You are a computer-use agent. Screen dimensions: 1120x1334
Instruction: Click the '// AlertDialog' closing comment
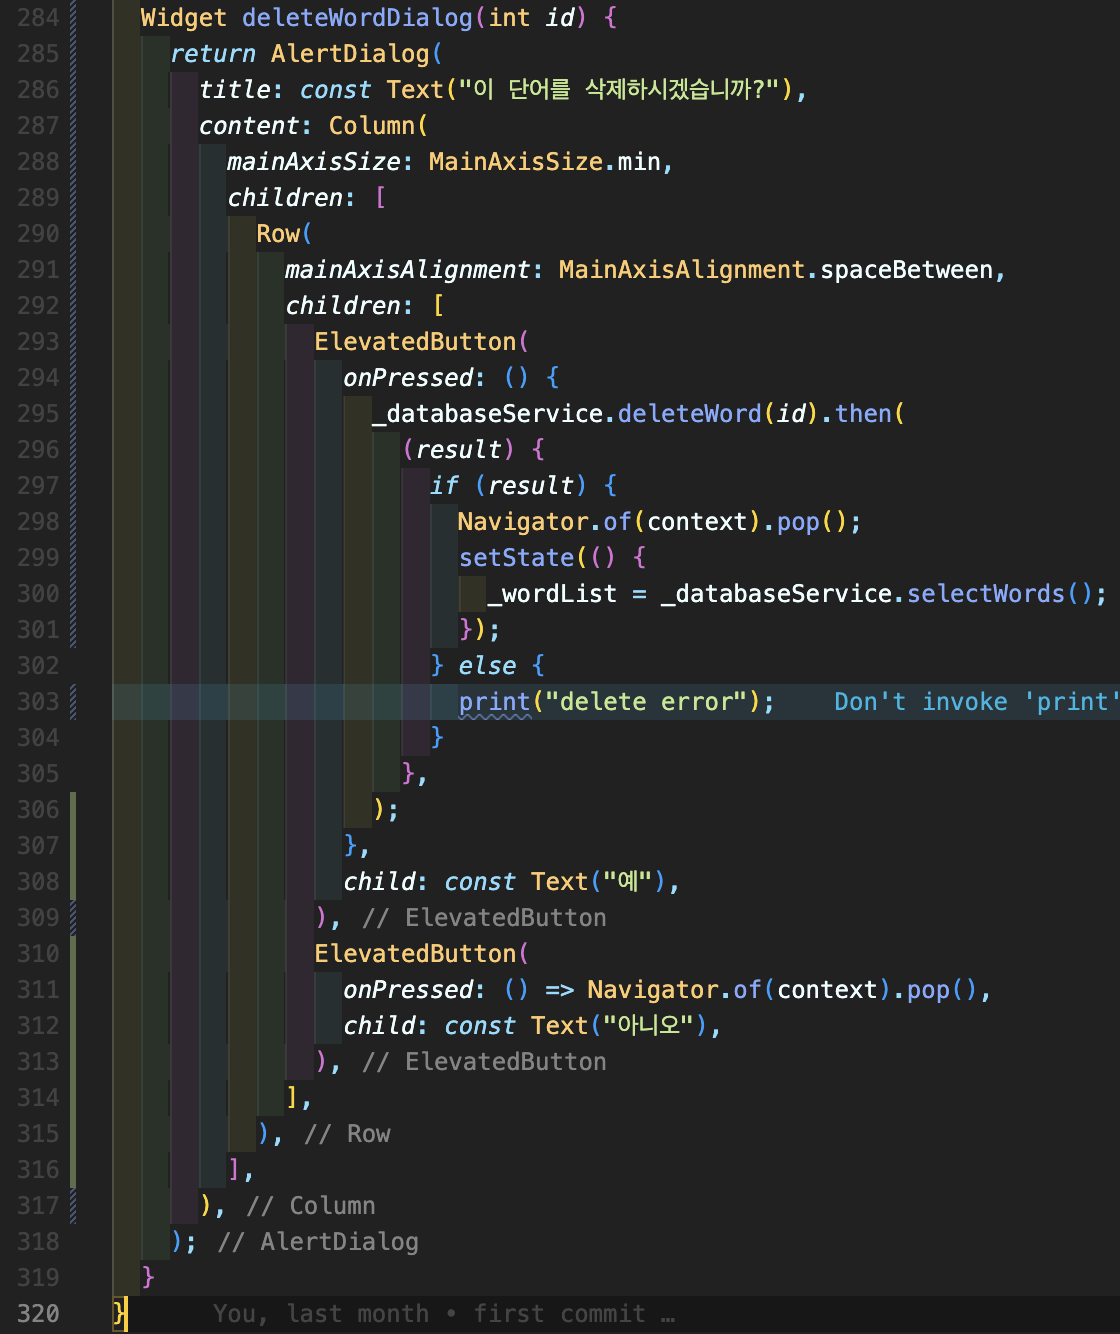[x=318, y=1242]
